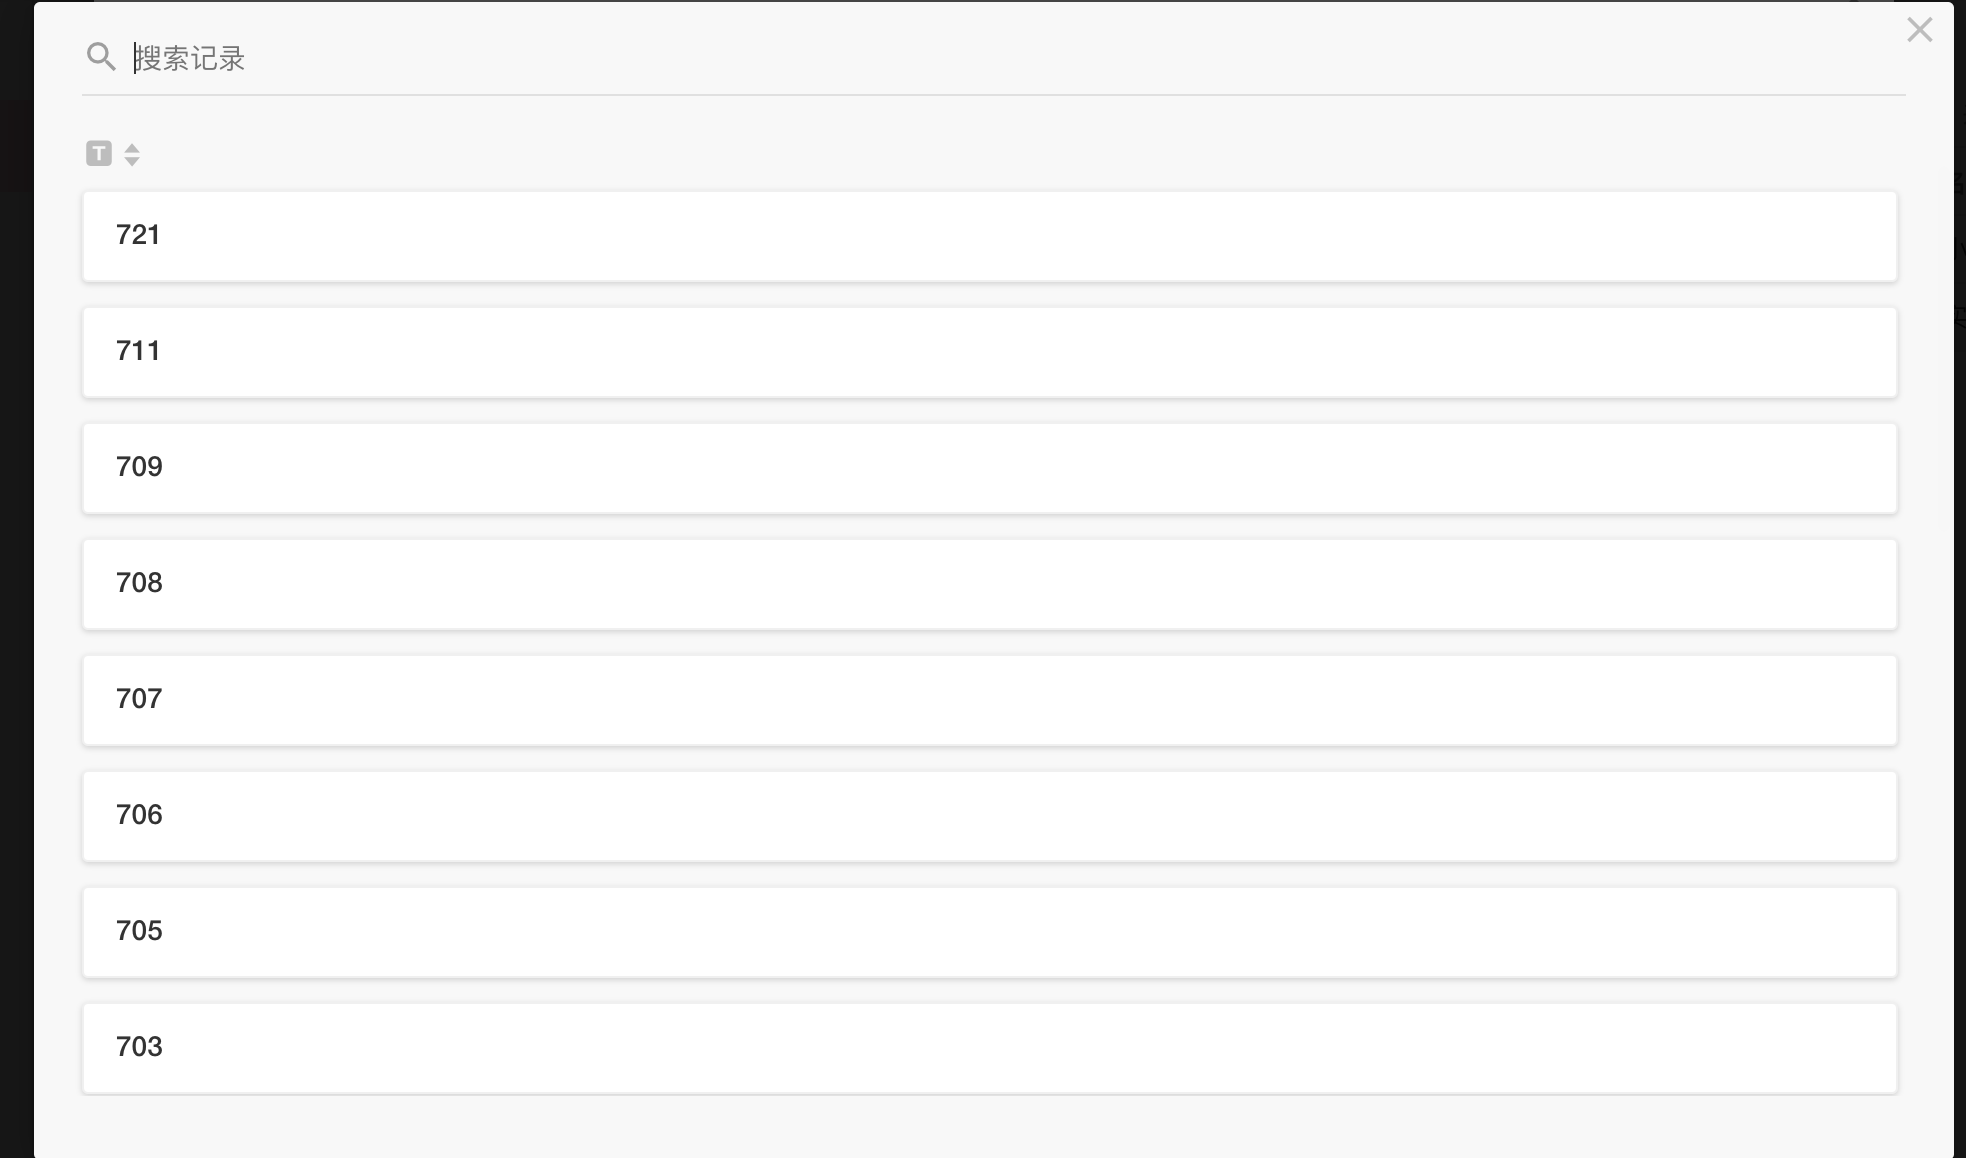Click the magnifying glass search icon

(x=101, y=57)
